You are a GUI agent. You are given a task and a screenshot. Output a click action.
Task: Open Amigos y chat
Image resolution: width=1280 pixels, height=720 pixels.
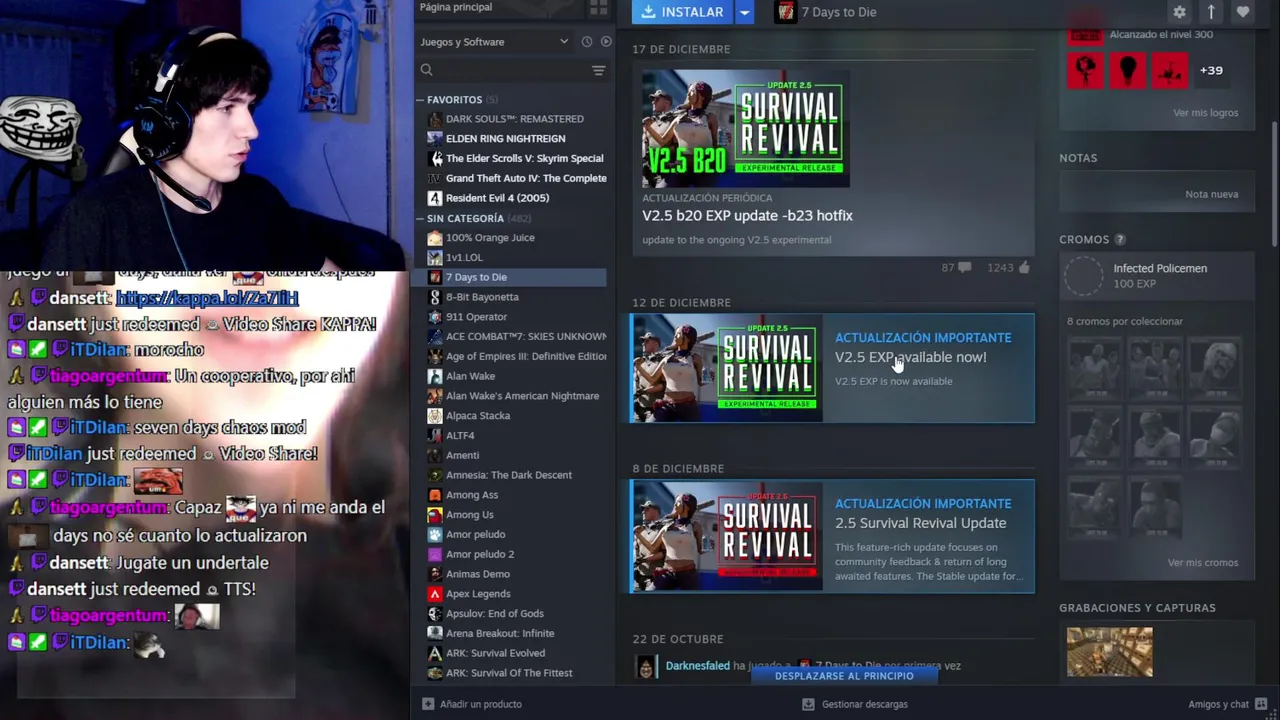[x=1228, y=704]
